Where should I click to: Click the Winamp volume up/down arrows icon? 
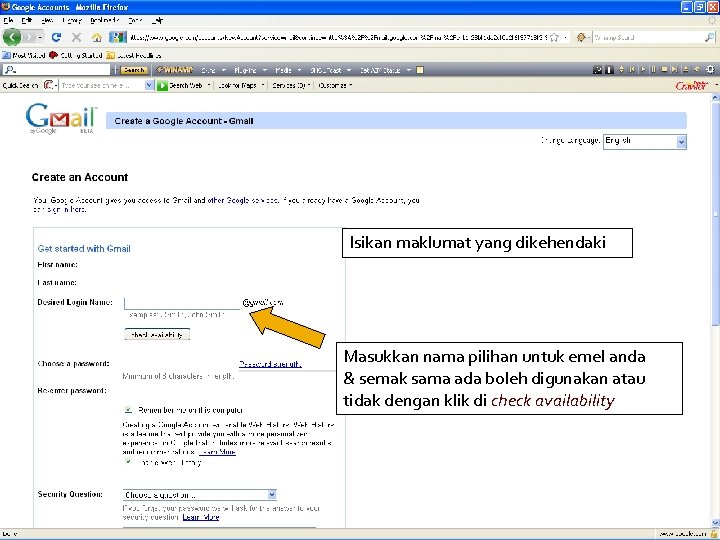tap(622, 70)
